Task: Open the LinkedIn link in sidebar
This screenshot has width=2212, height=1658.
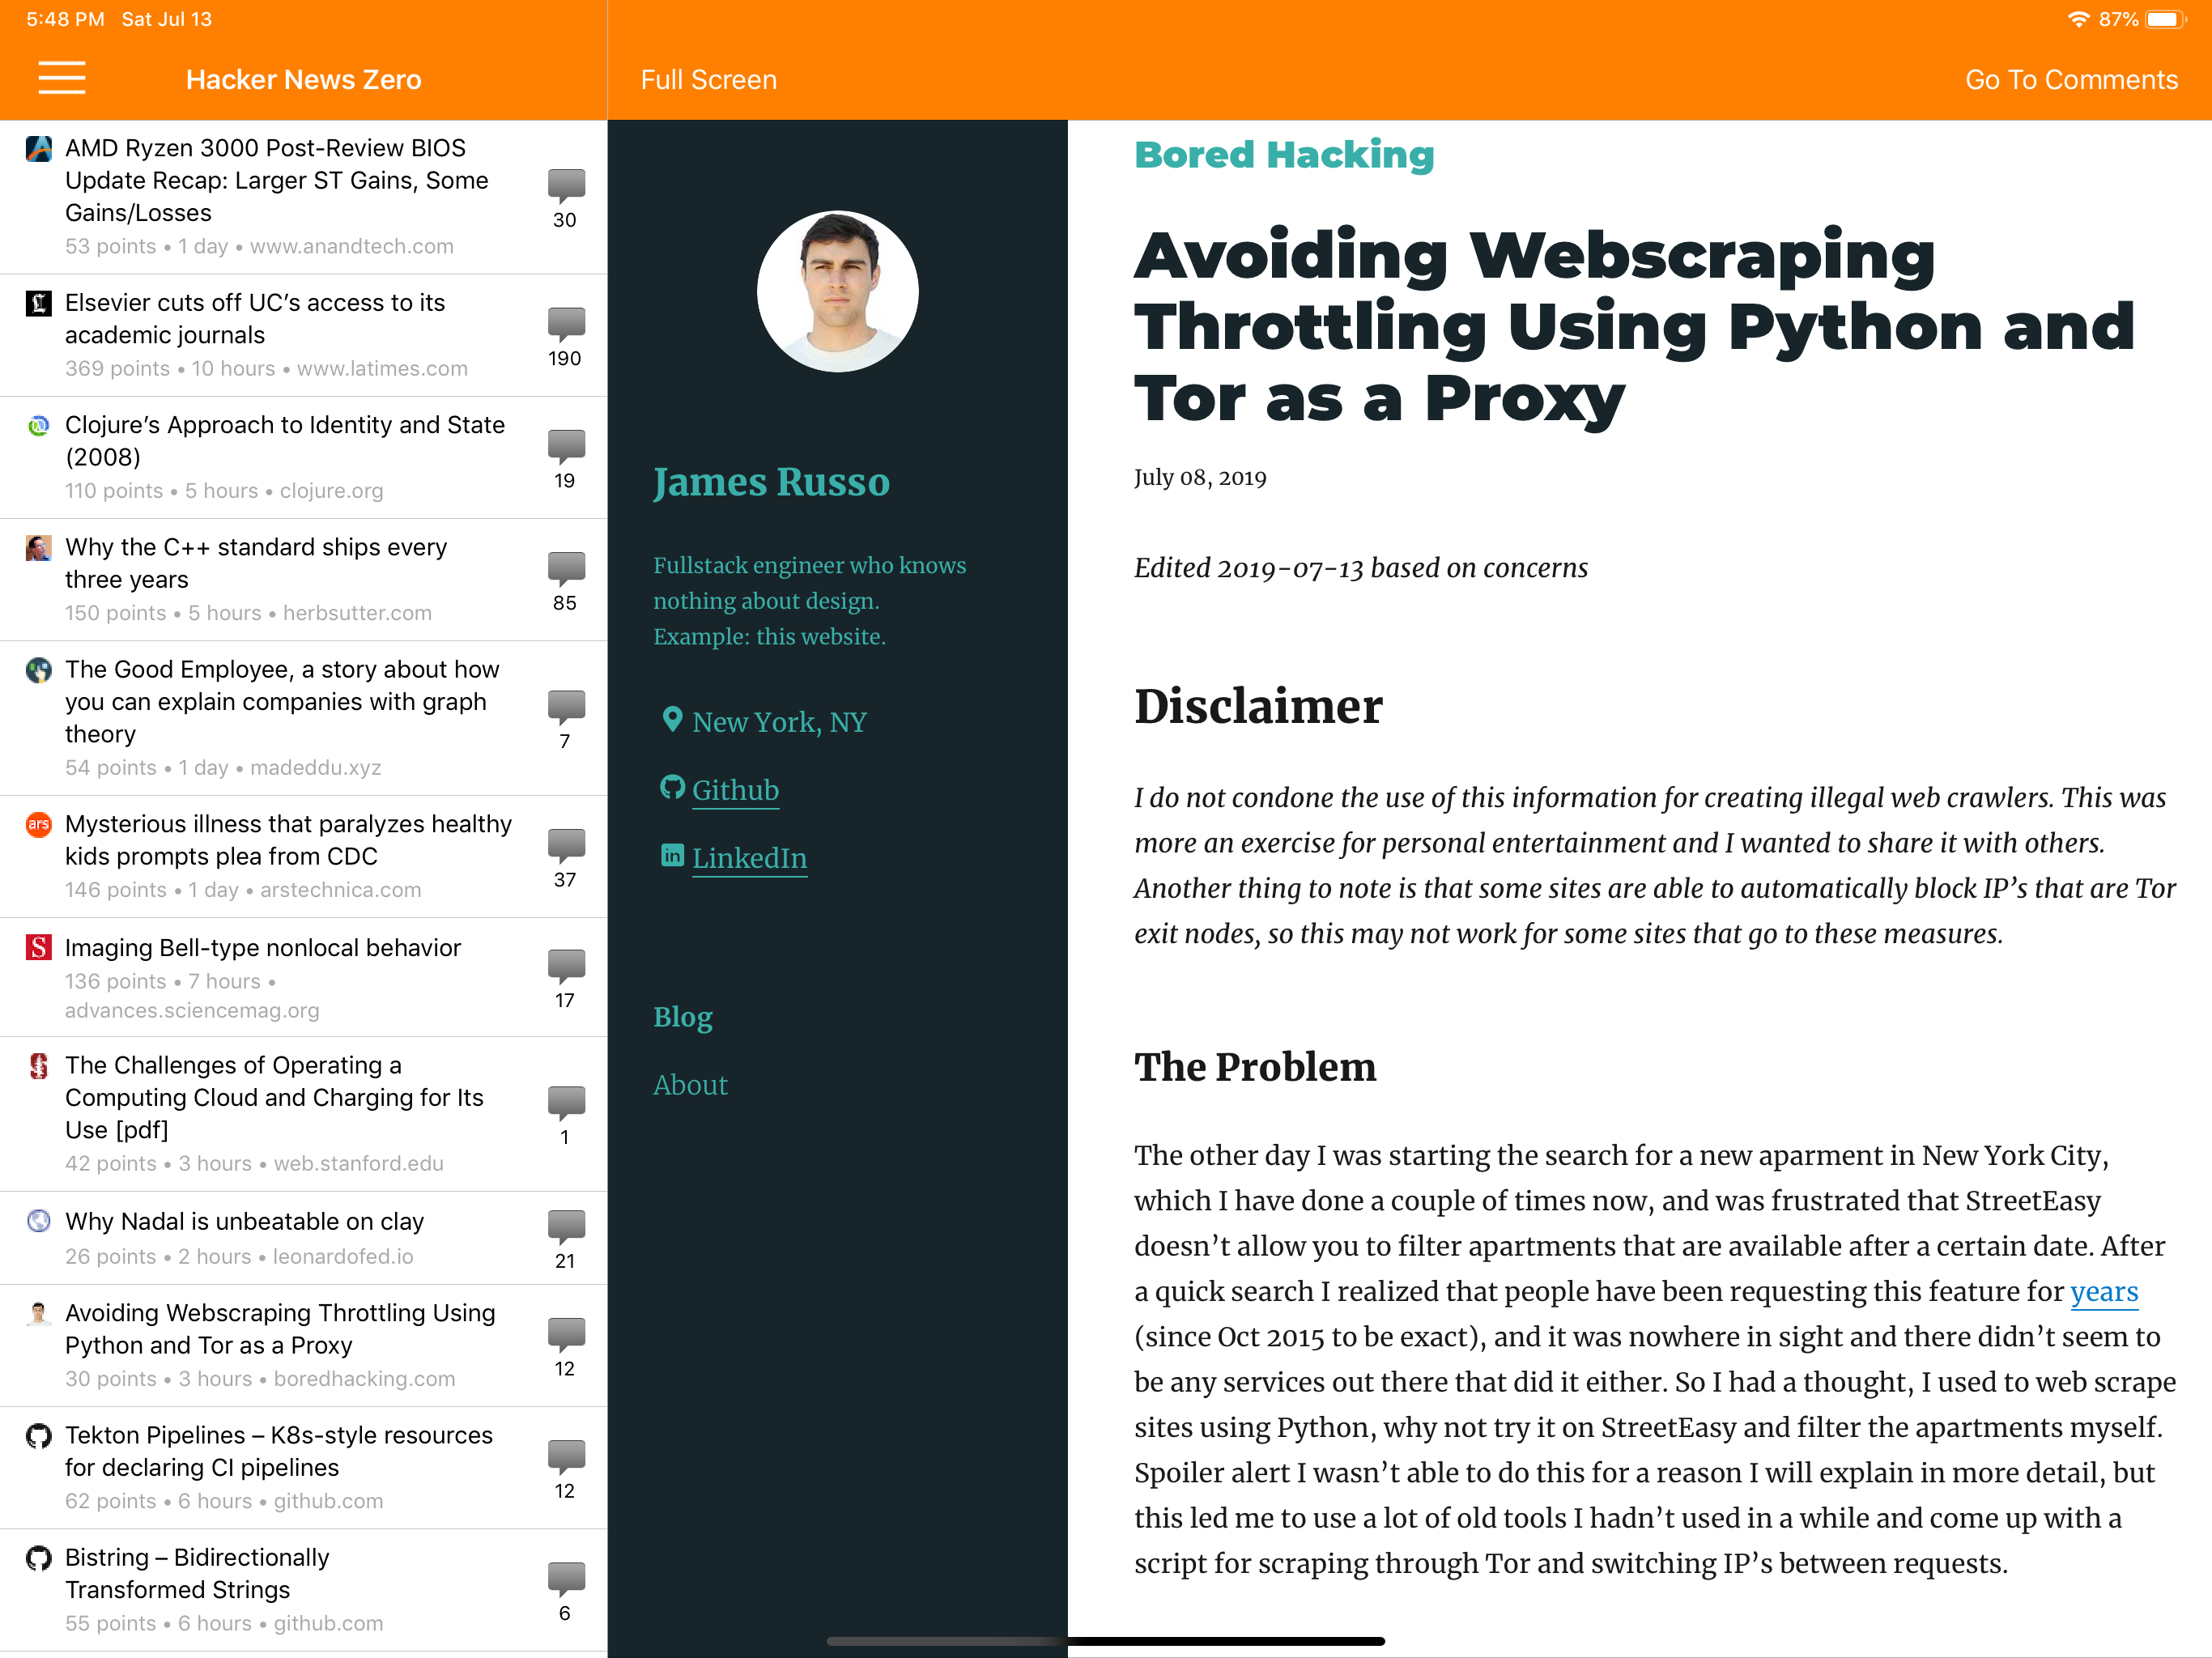Action: pyautogui.click(x=749, y=858)
